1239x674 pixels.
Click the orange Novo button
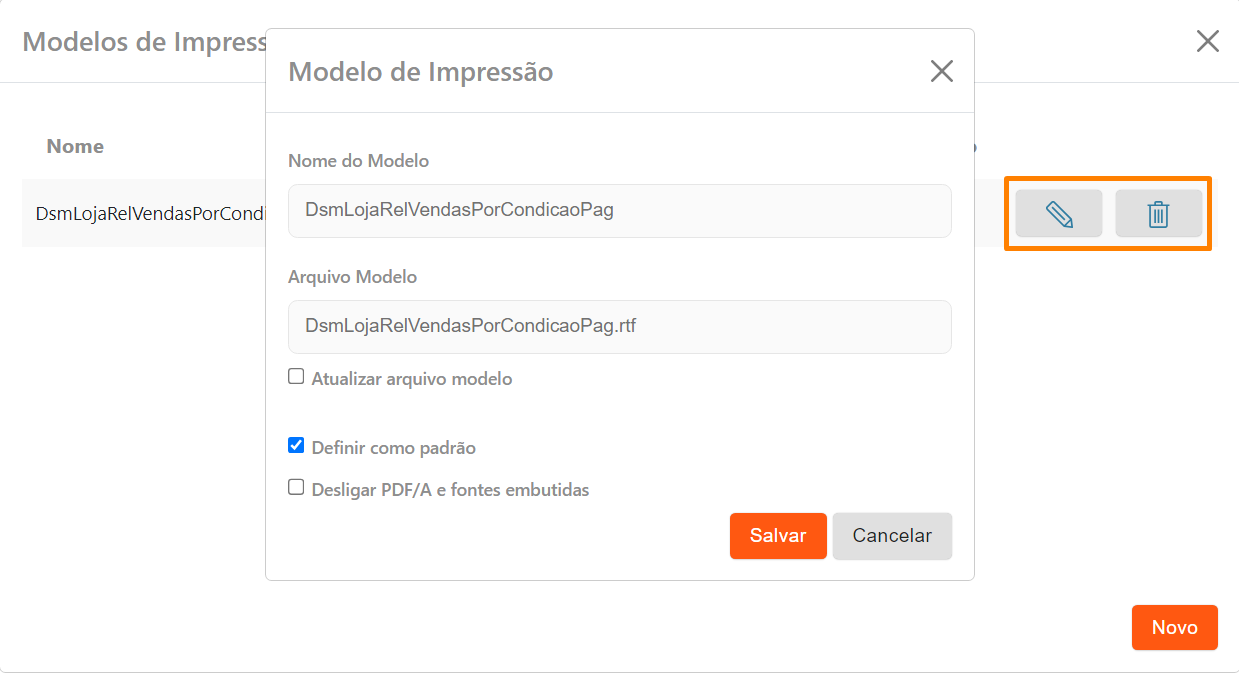pos(1174,627)
